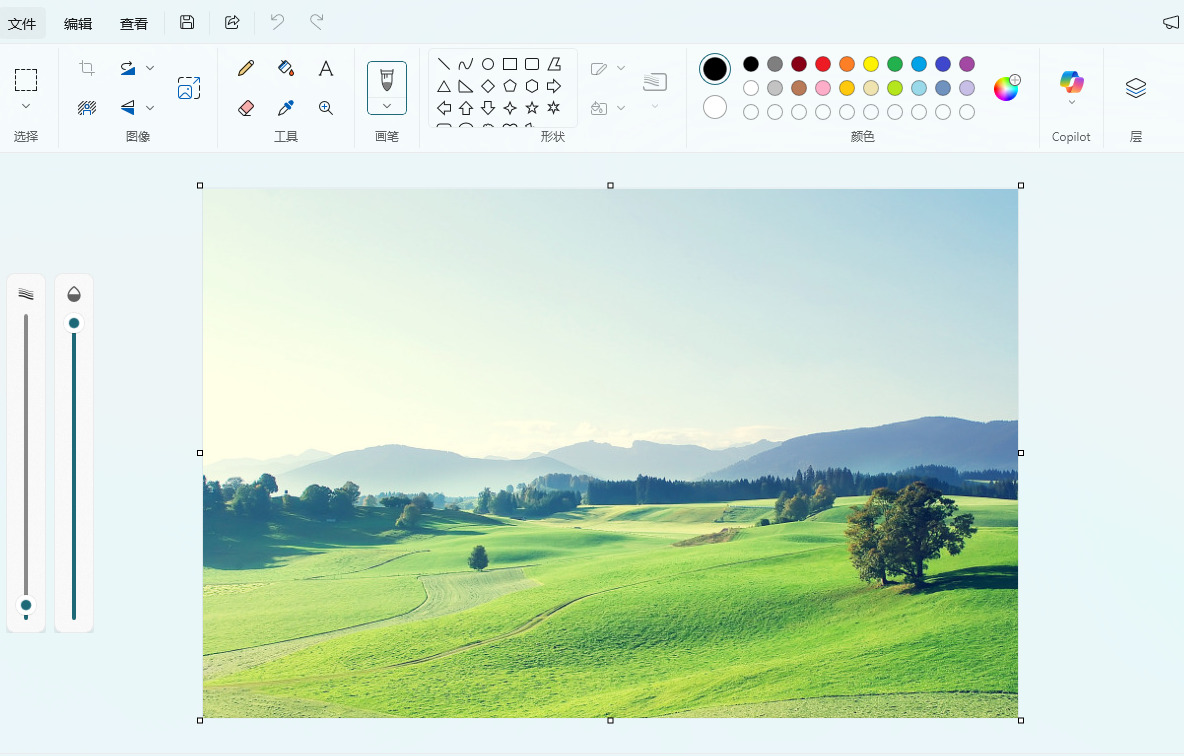Click the megaphone feedback icon
1184x756 pixels.
[1170, 23]
